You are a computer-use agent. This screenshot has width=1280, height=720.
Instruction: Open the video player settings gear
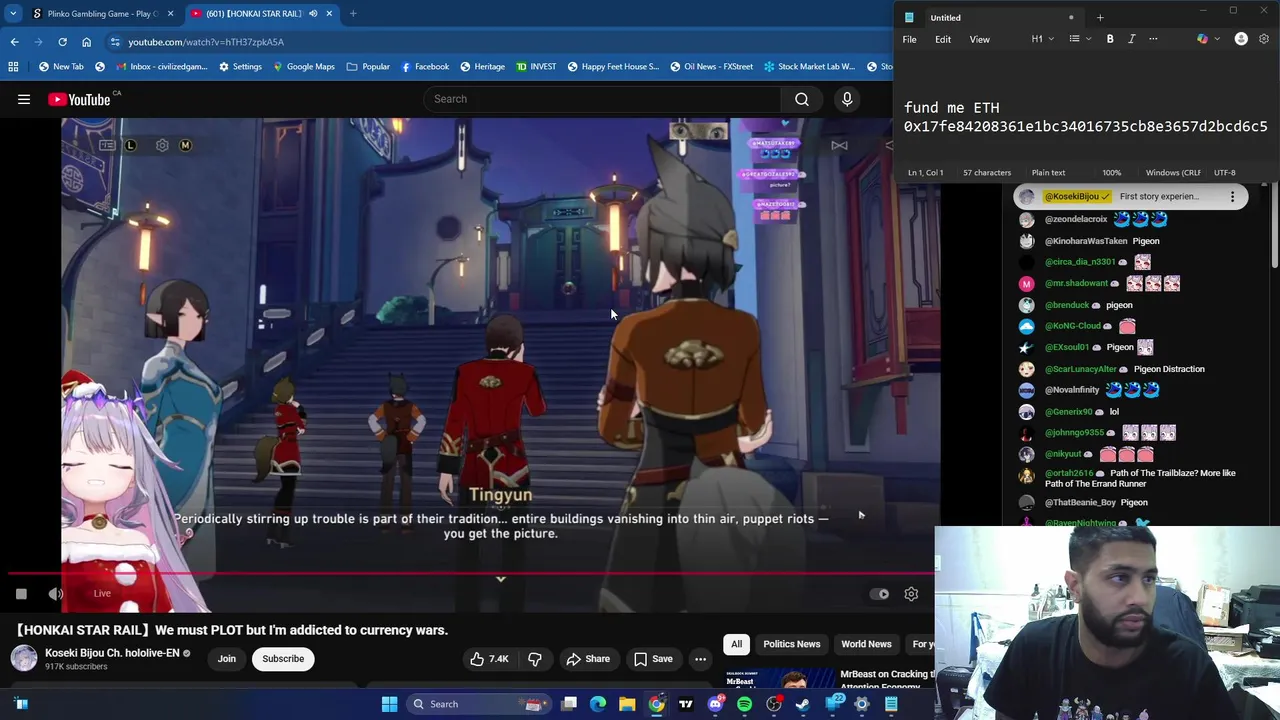[911, 594]
